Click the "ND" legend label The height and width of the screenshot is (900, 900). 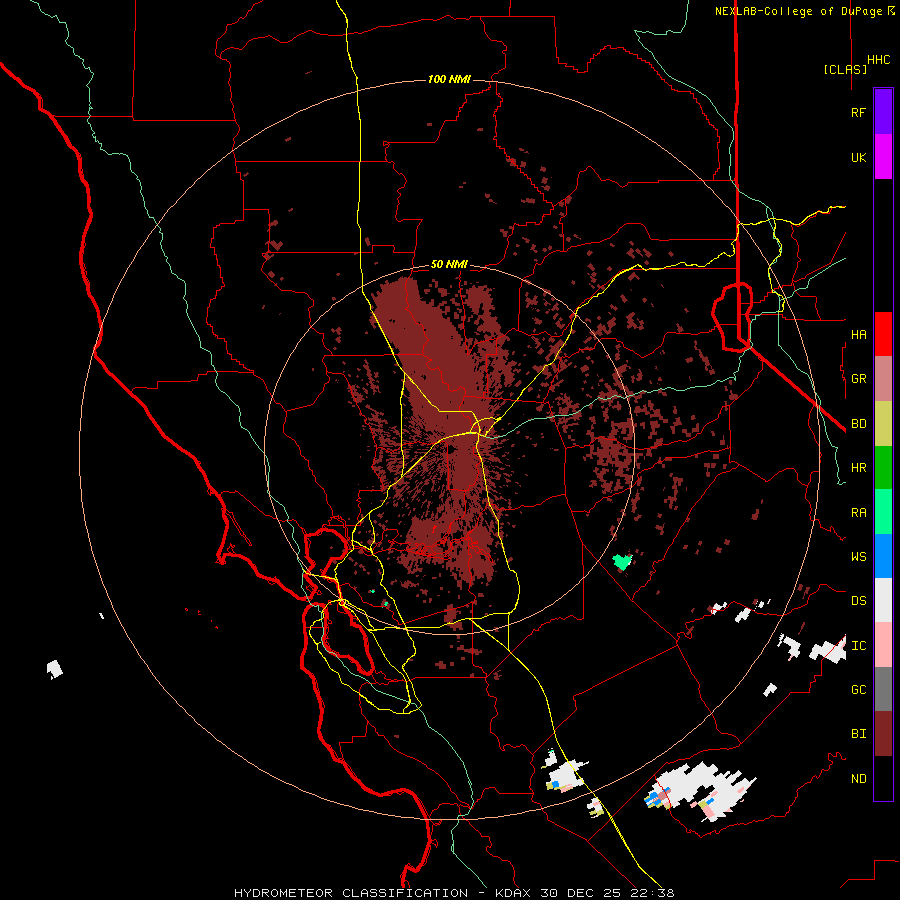[859, 778]
